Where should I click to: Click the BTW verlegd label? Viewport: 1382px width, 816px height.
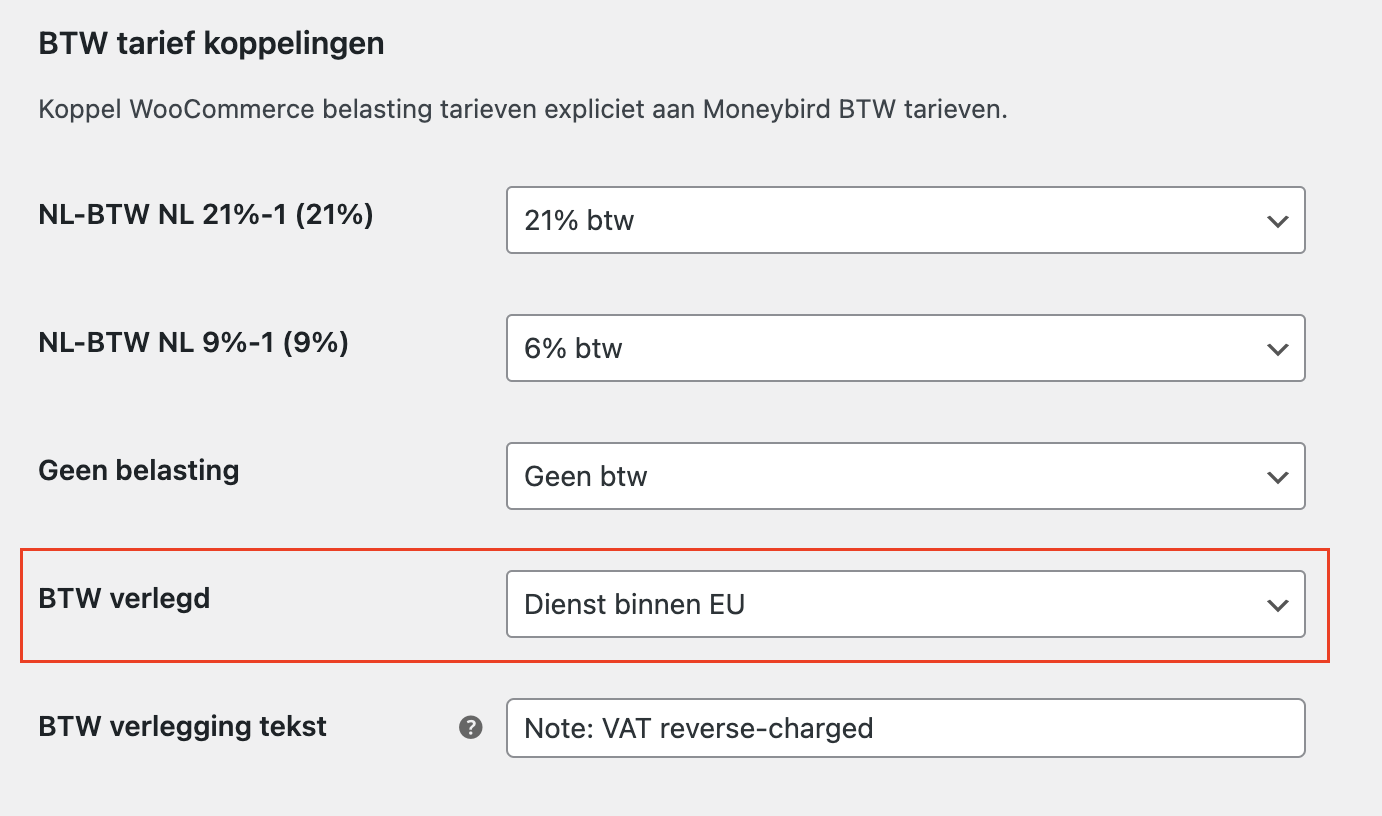124,598
